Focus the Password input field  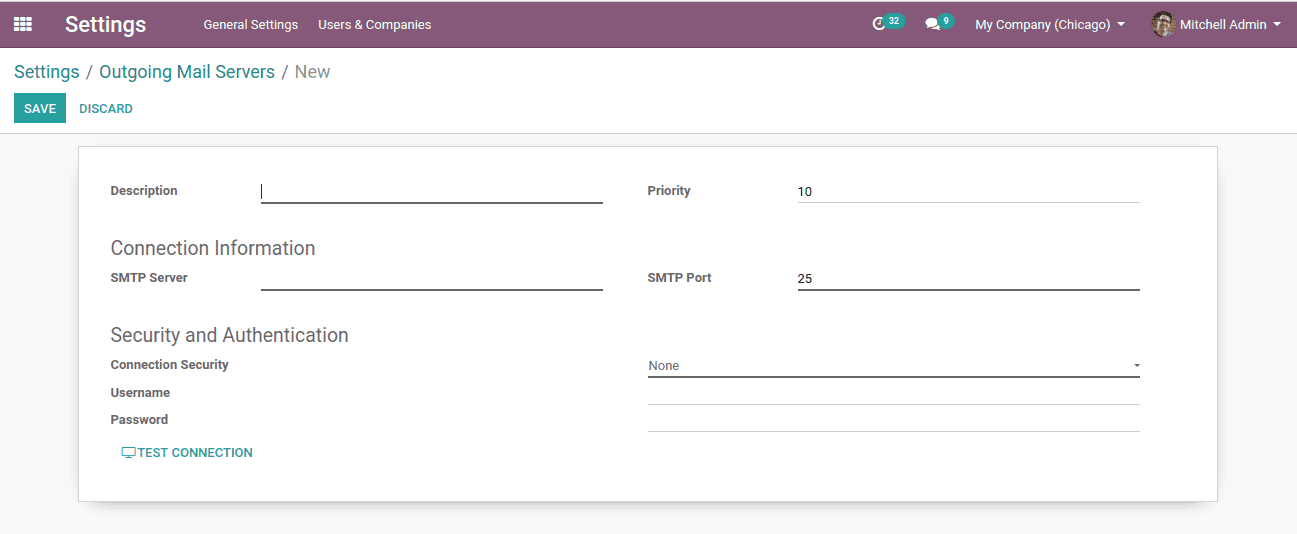[x=894, y=421]
